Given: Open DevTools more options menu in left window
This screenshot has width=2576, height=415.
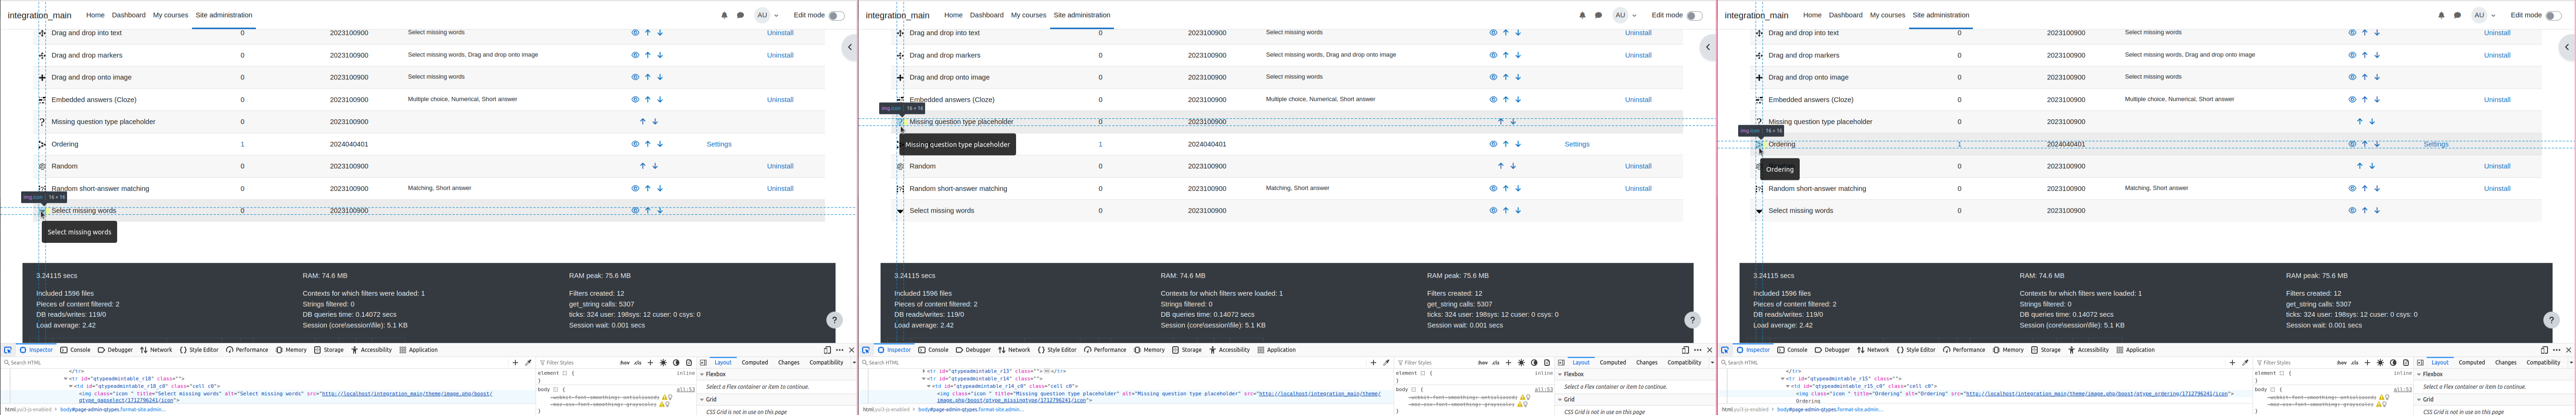Looking at the screenshot, I should point(839,350).
